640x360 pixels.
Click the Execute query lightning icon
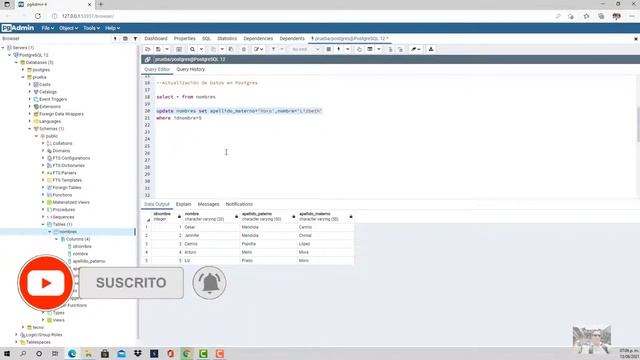point(339,49)
